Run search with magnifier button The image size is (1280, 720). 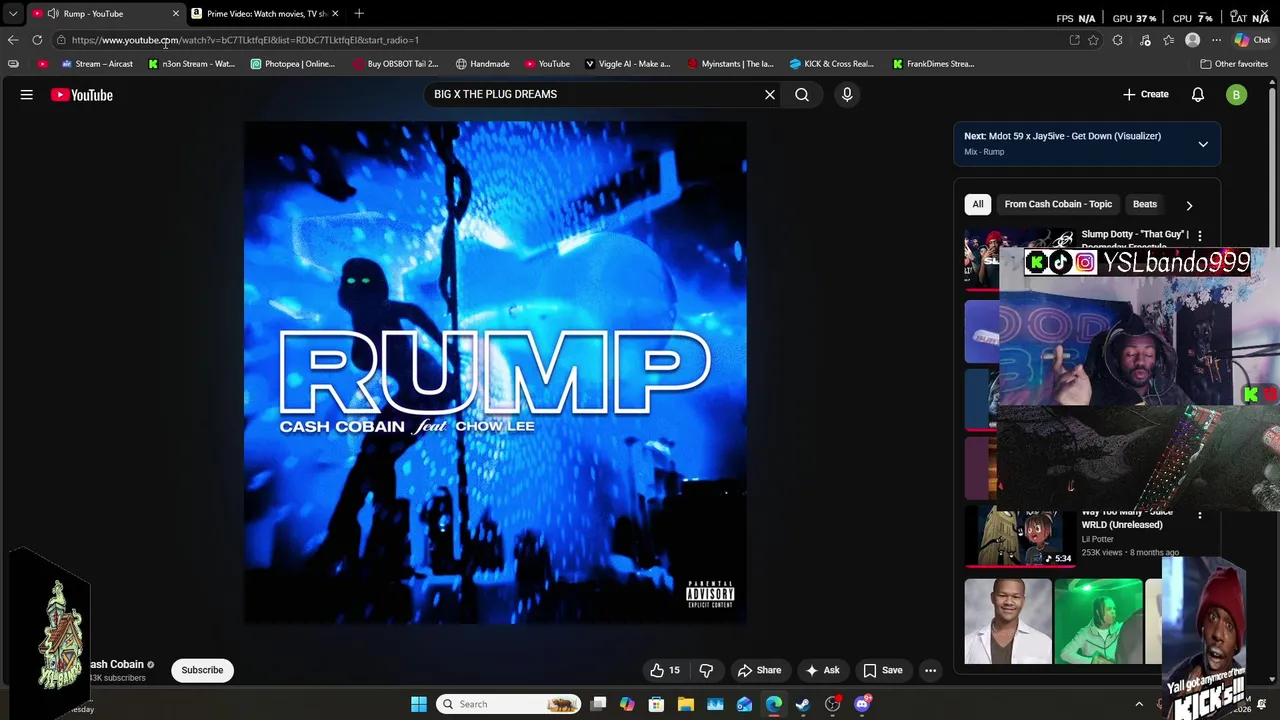[x=802, y=95]
